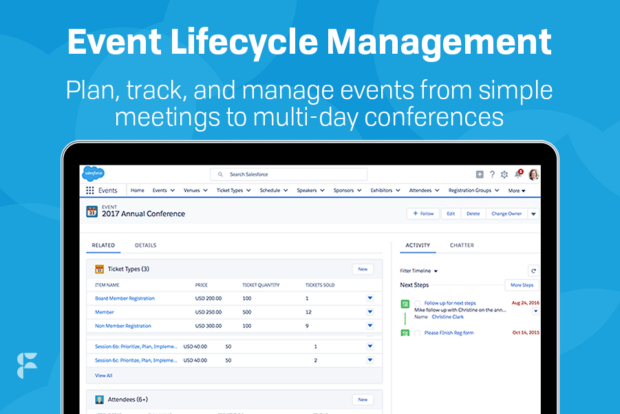Viewport: 620px width, 414px height.
Task: Check the Follow up for next steps task
Action: coord(417,303)
